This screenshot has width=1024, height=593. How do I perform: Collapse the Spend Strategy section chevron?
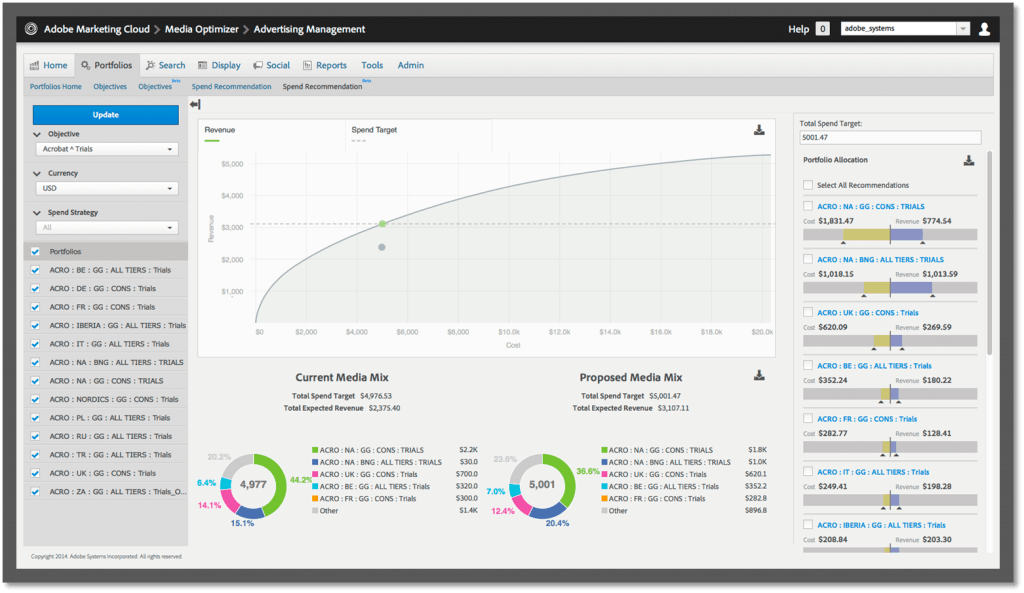pos(37,213)
